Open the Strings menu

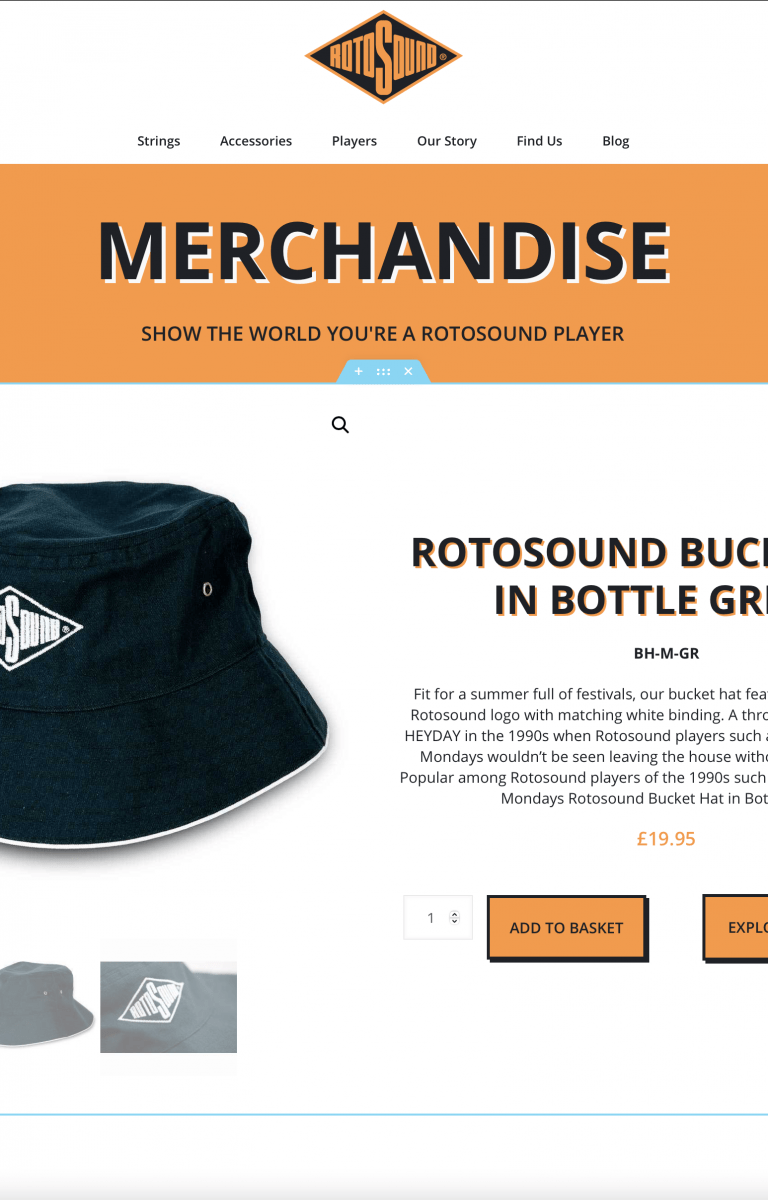(x=158, y=141)
